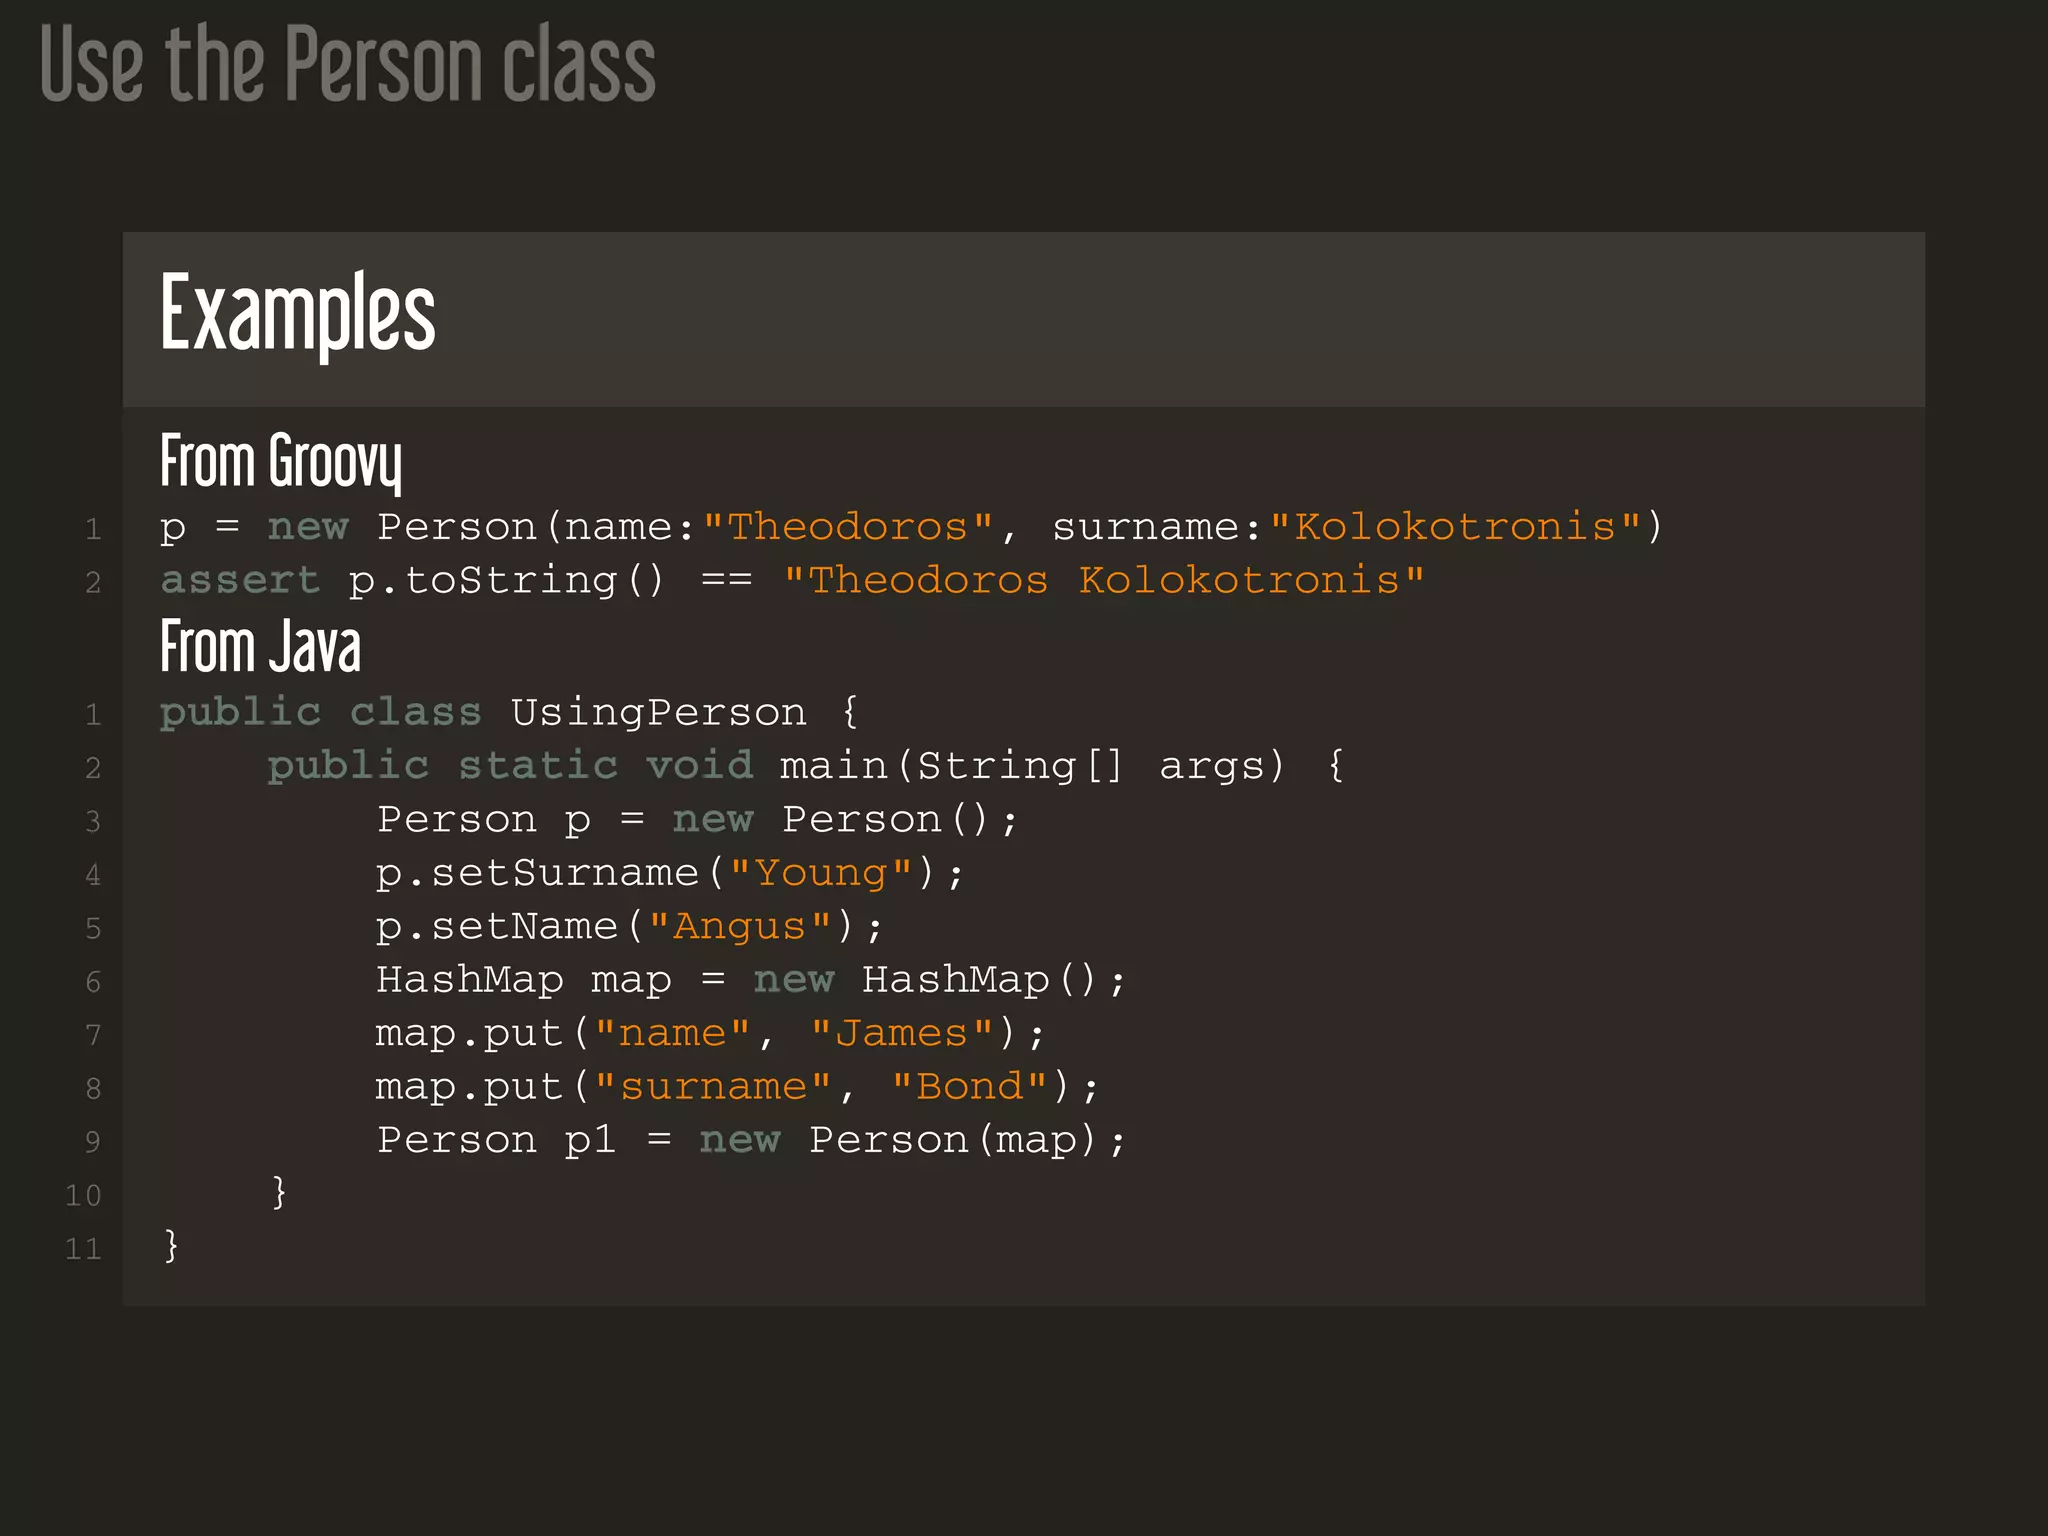Click the slide title 'Use the Person class'
Screen dimensions: 2048x1536
347,65
